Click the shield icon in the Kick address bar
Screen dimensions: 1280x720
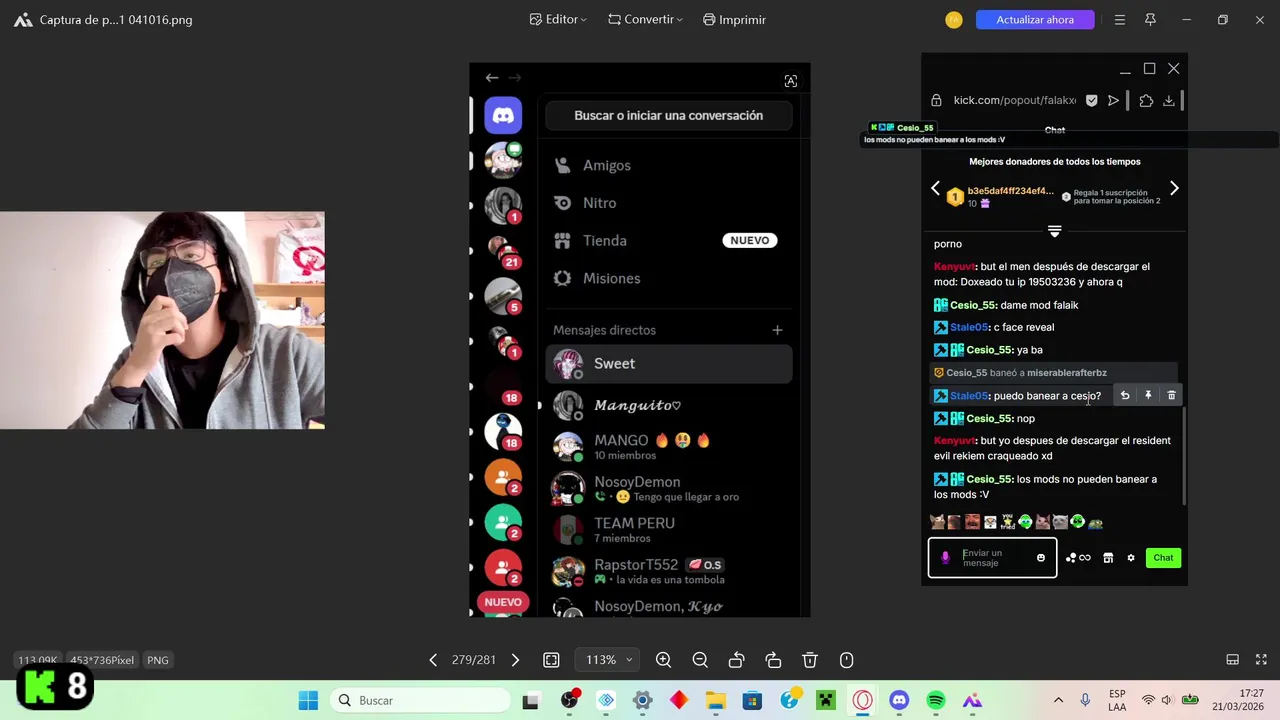1091,100
